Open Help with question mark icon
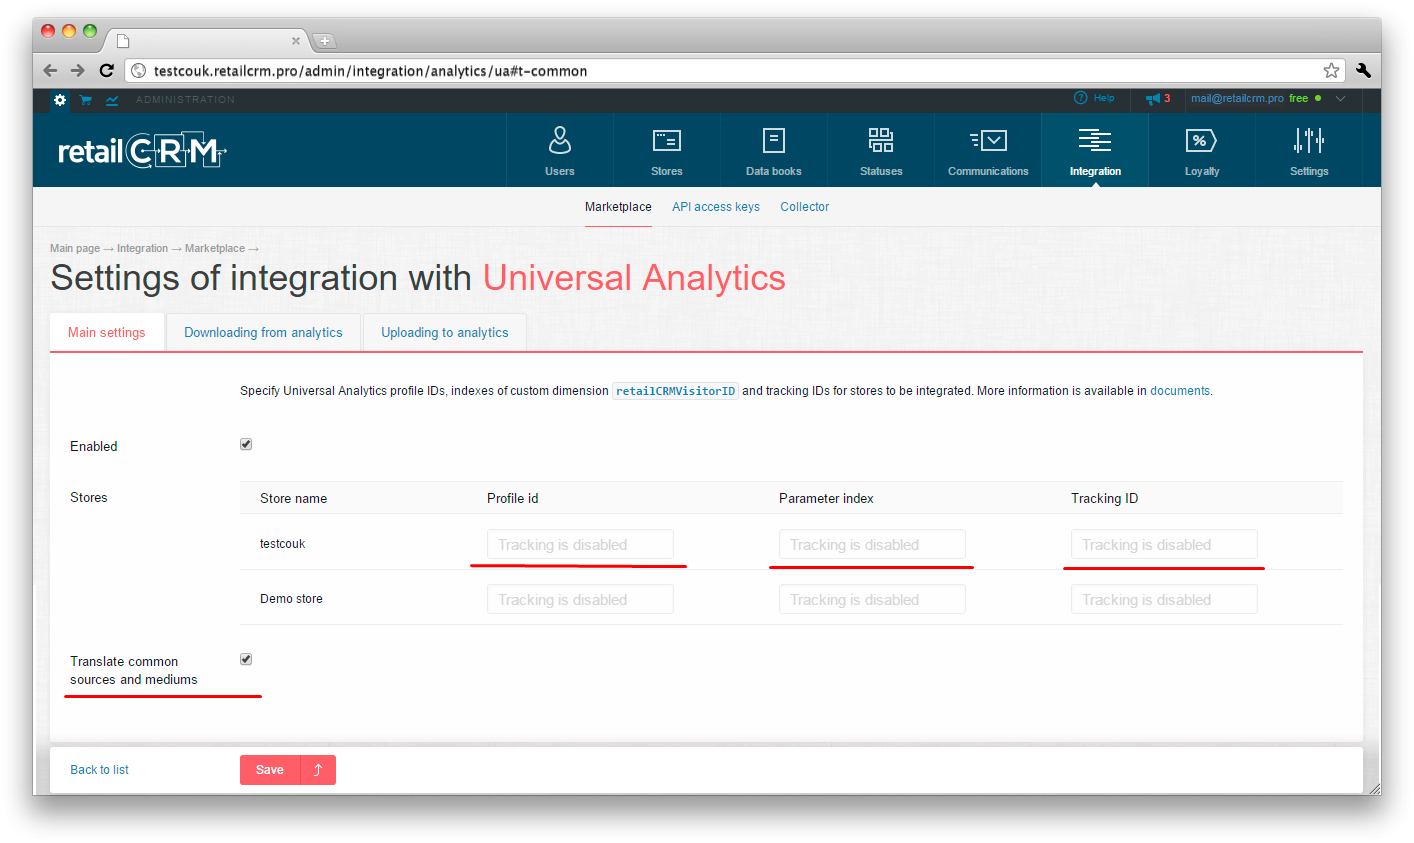1414x843 pixels. pos(1094,98)
